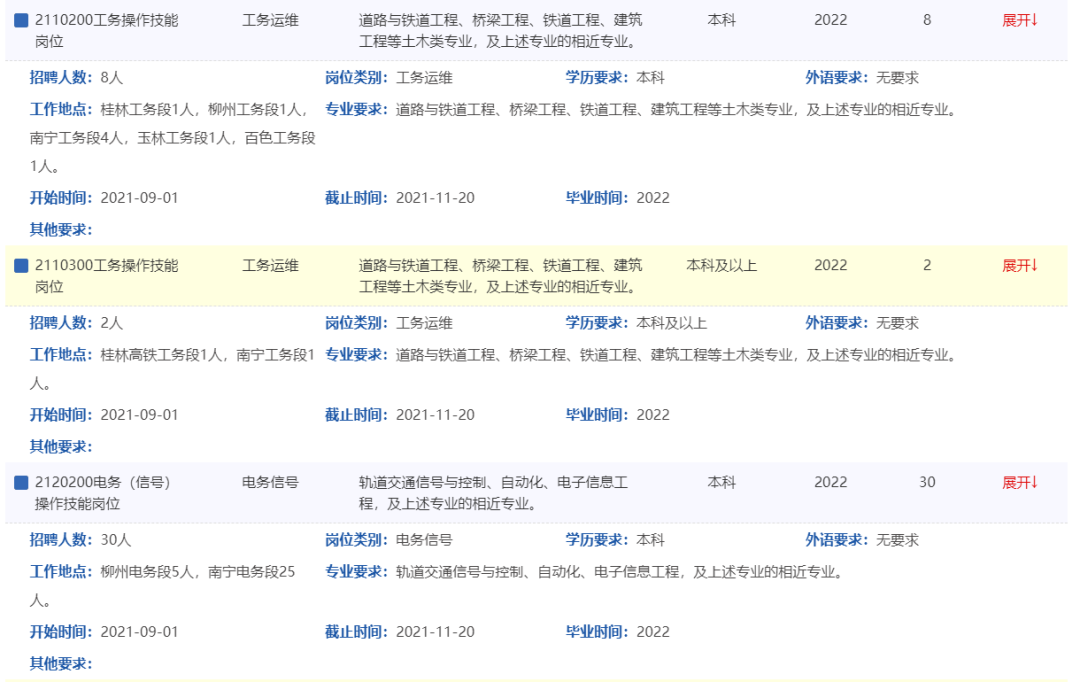The width and height of the screenshot is (1080, 682).
Task: Click 工作地点 text starting 桂林工务段1人
Action: (x=172, y=110)
